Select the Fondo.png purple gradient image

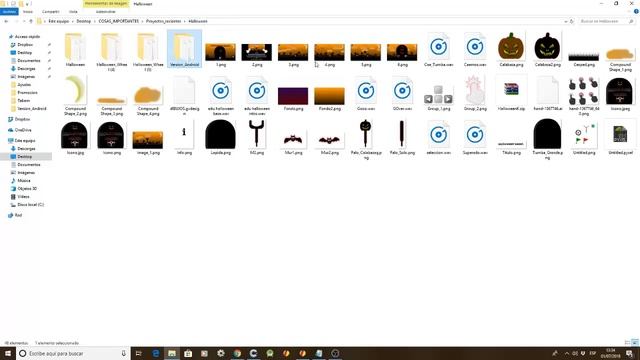tap(293, 97)
